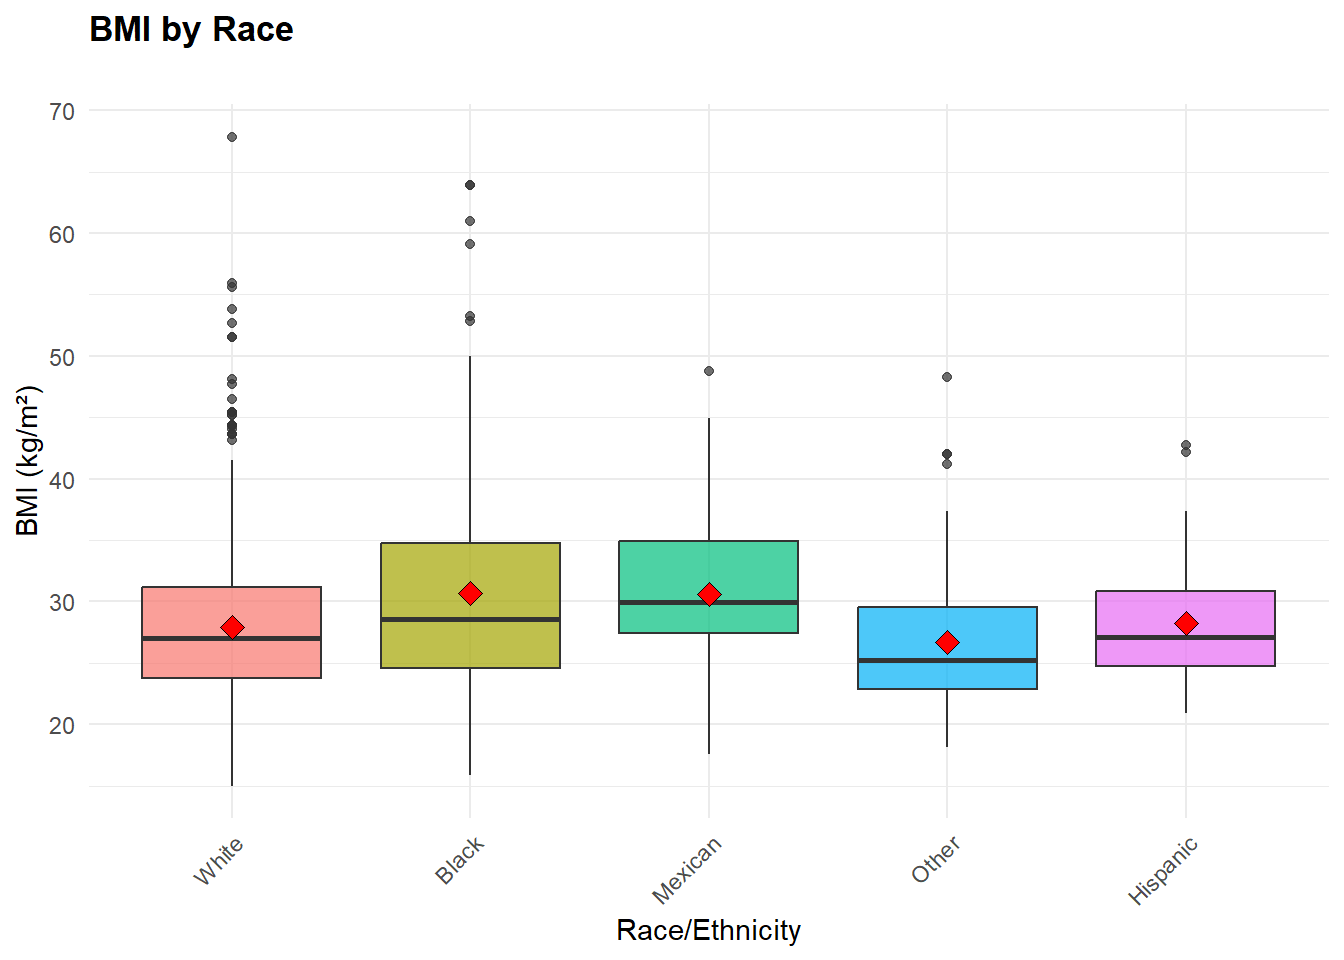Image resolution: width=1344 pixels, height=960 pixels.
Task: Click the red mean diamond for Black
Action: [470, 594]
